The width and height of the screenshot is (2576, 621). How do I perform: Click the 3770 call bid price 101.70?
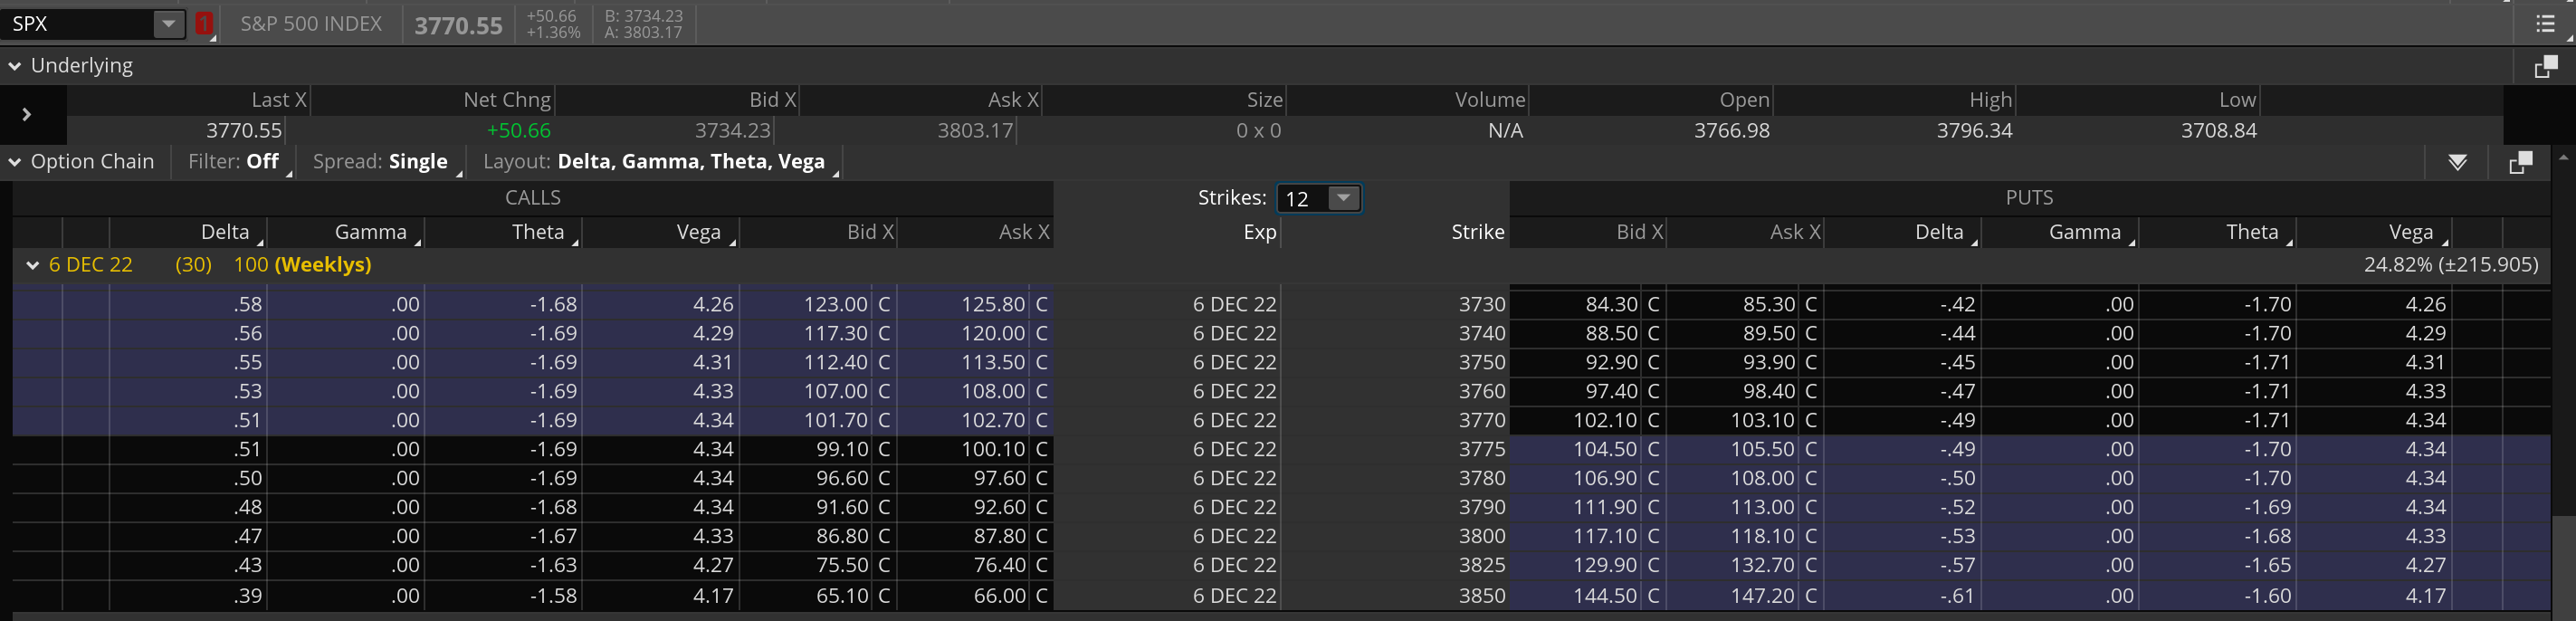point(835,420)
